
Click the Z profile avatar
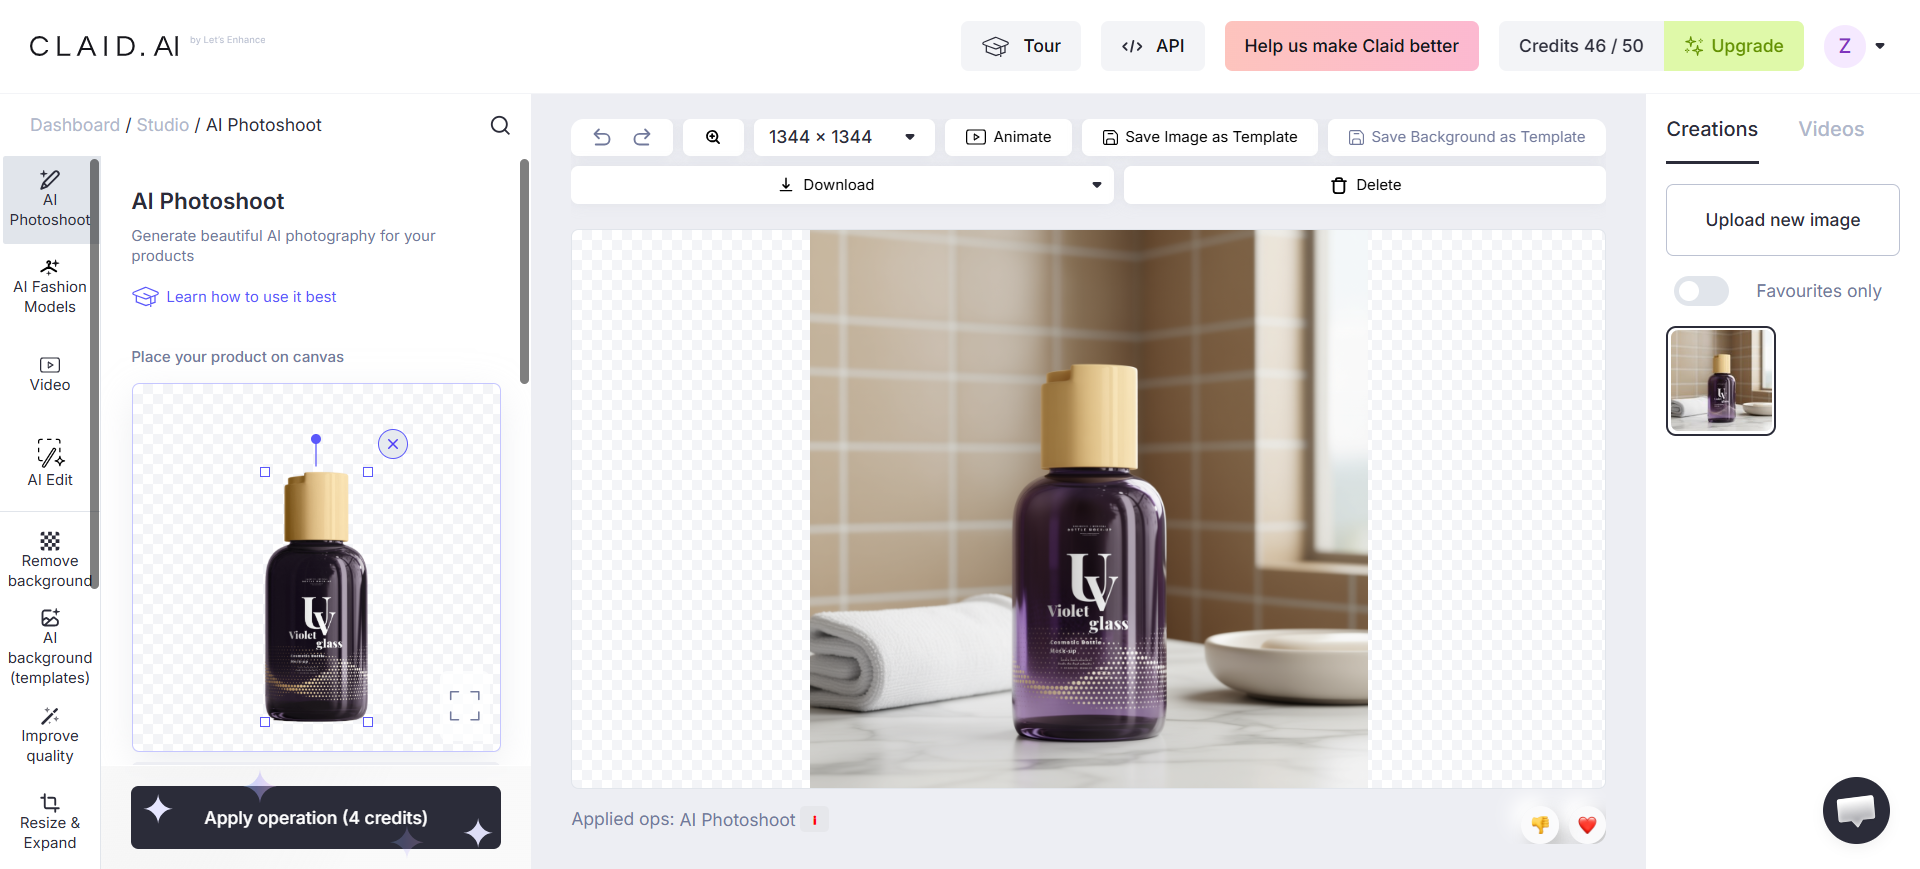point(1845,46)
